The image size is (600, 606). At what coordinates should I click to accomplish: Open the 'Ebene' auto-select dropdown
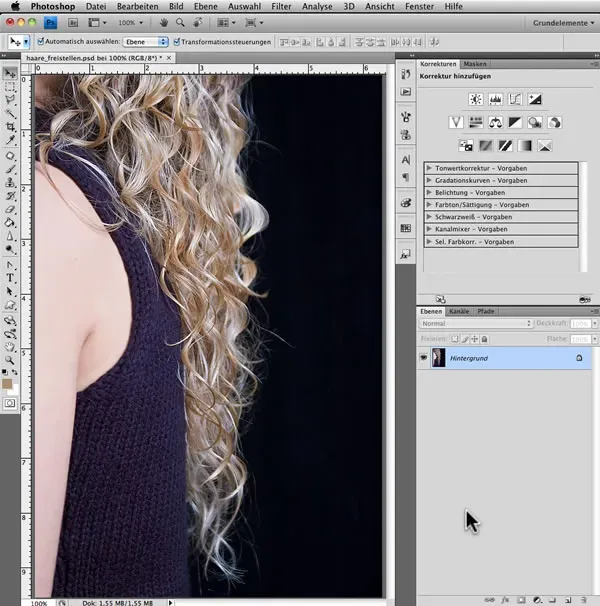[147, 42]
